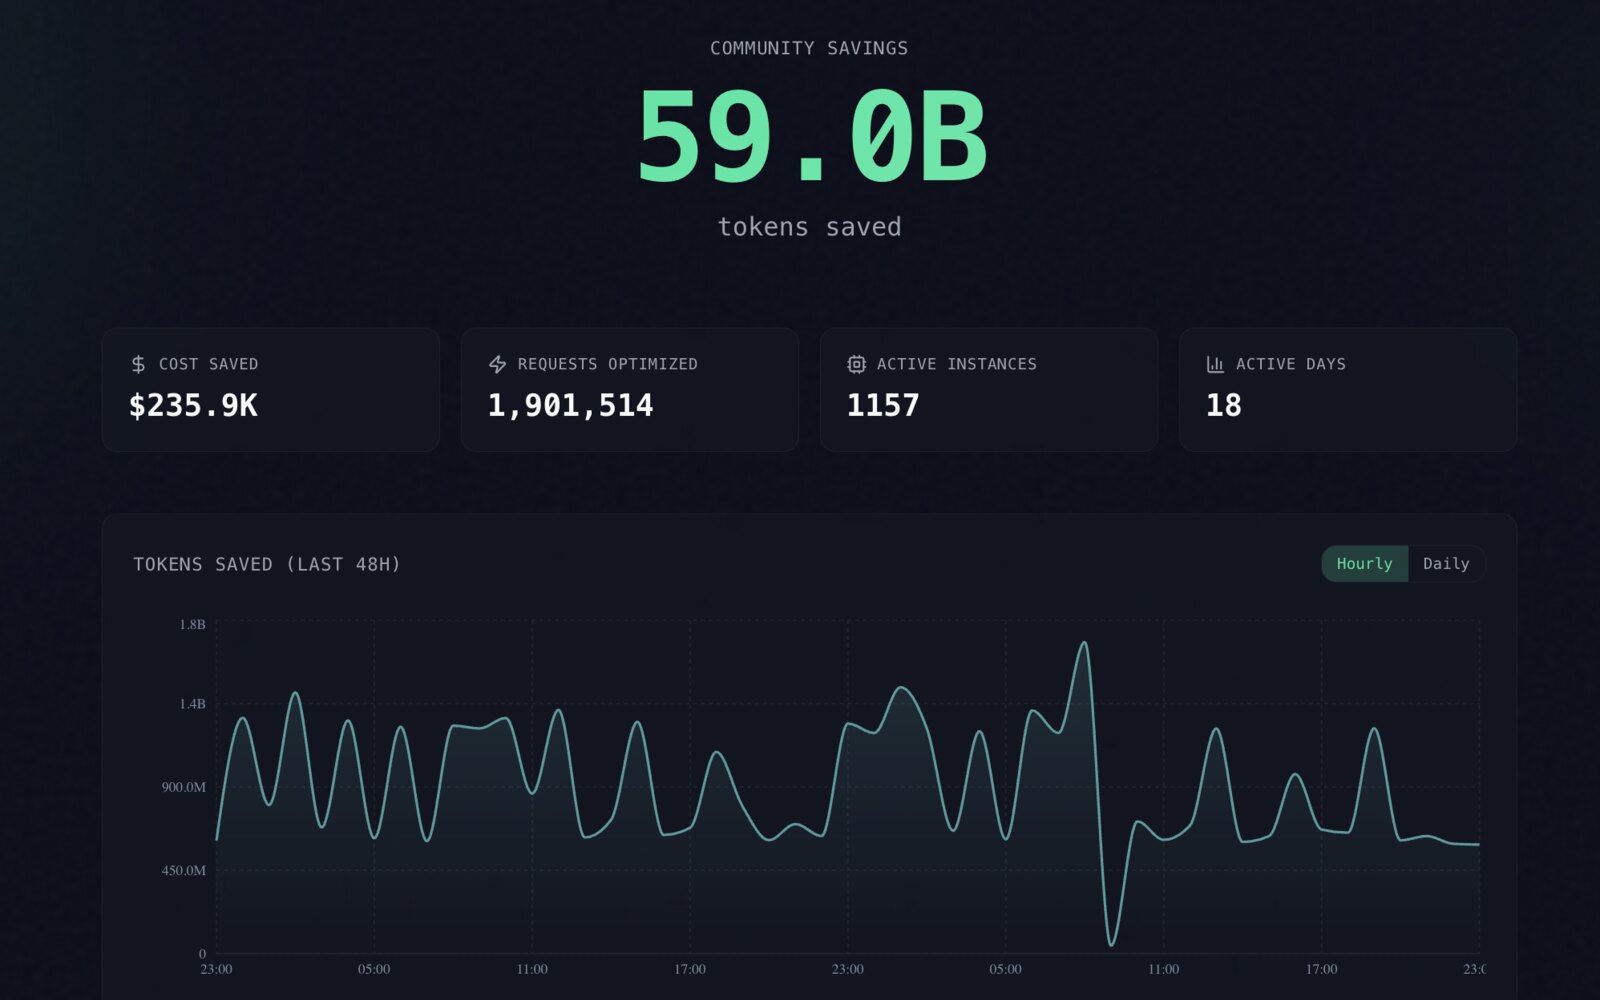1600x1000 pixels.
Task: Click the Community Savings heading
Action: tap(809, 48)
